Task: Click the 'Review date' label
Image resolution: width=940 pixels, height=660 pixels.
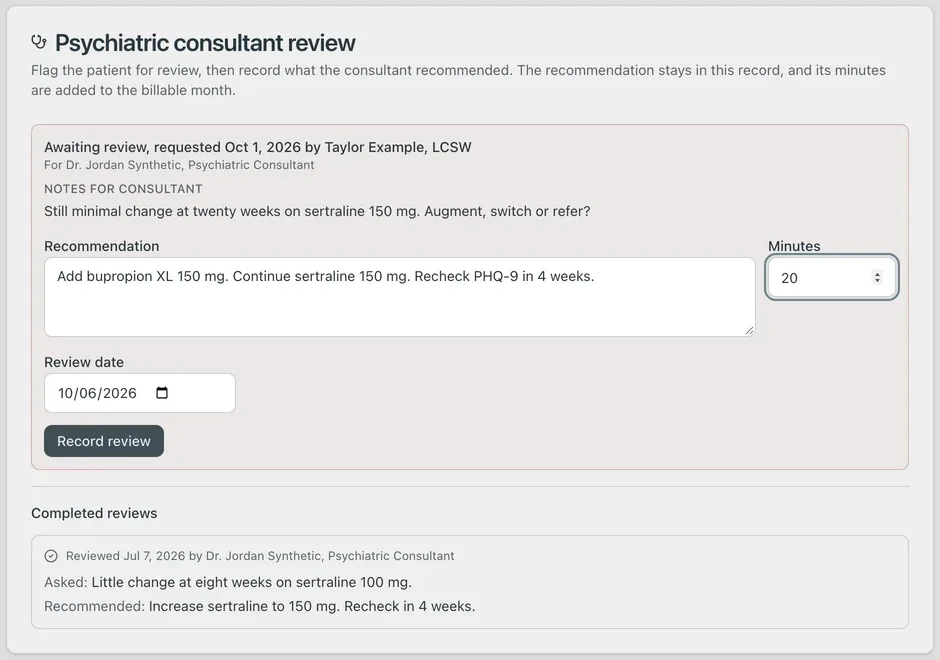Action: [x=84, y=362]
